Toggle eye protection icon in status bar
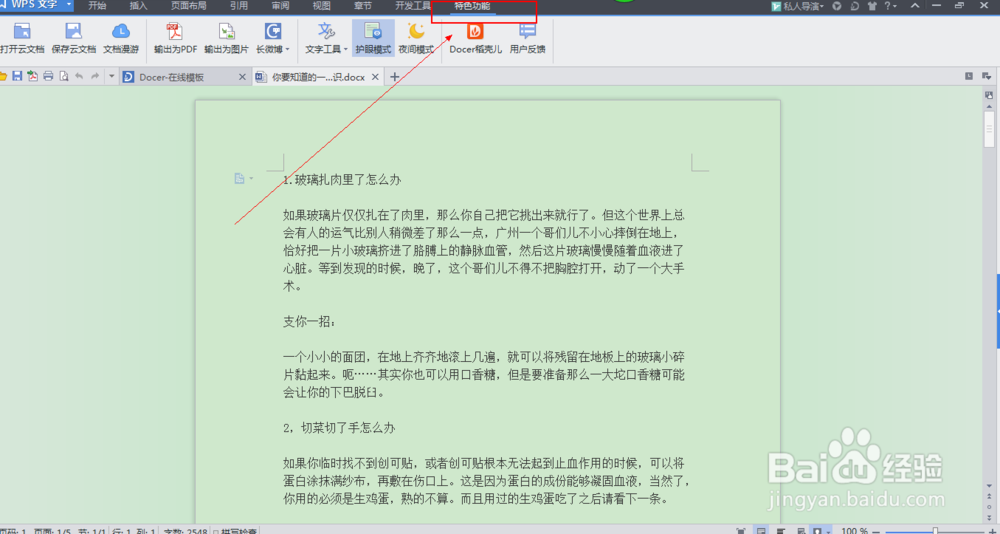Image resolution: width=1000 pixels, height=534 pixels. [818, 530]
